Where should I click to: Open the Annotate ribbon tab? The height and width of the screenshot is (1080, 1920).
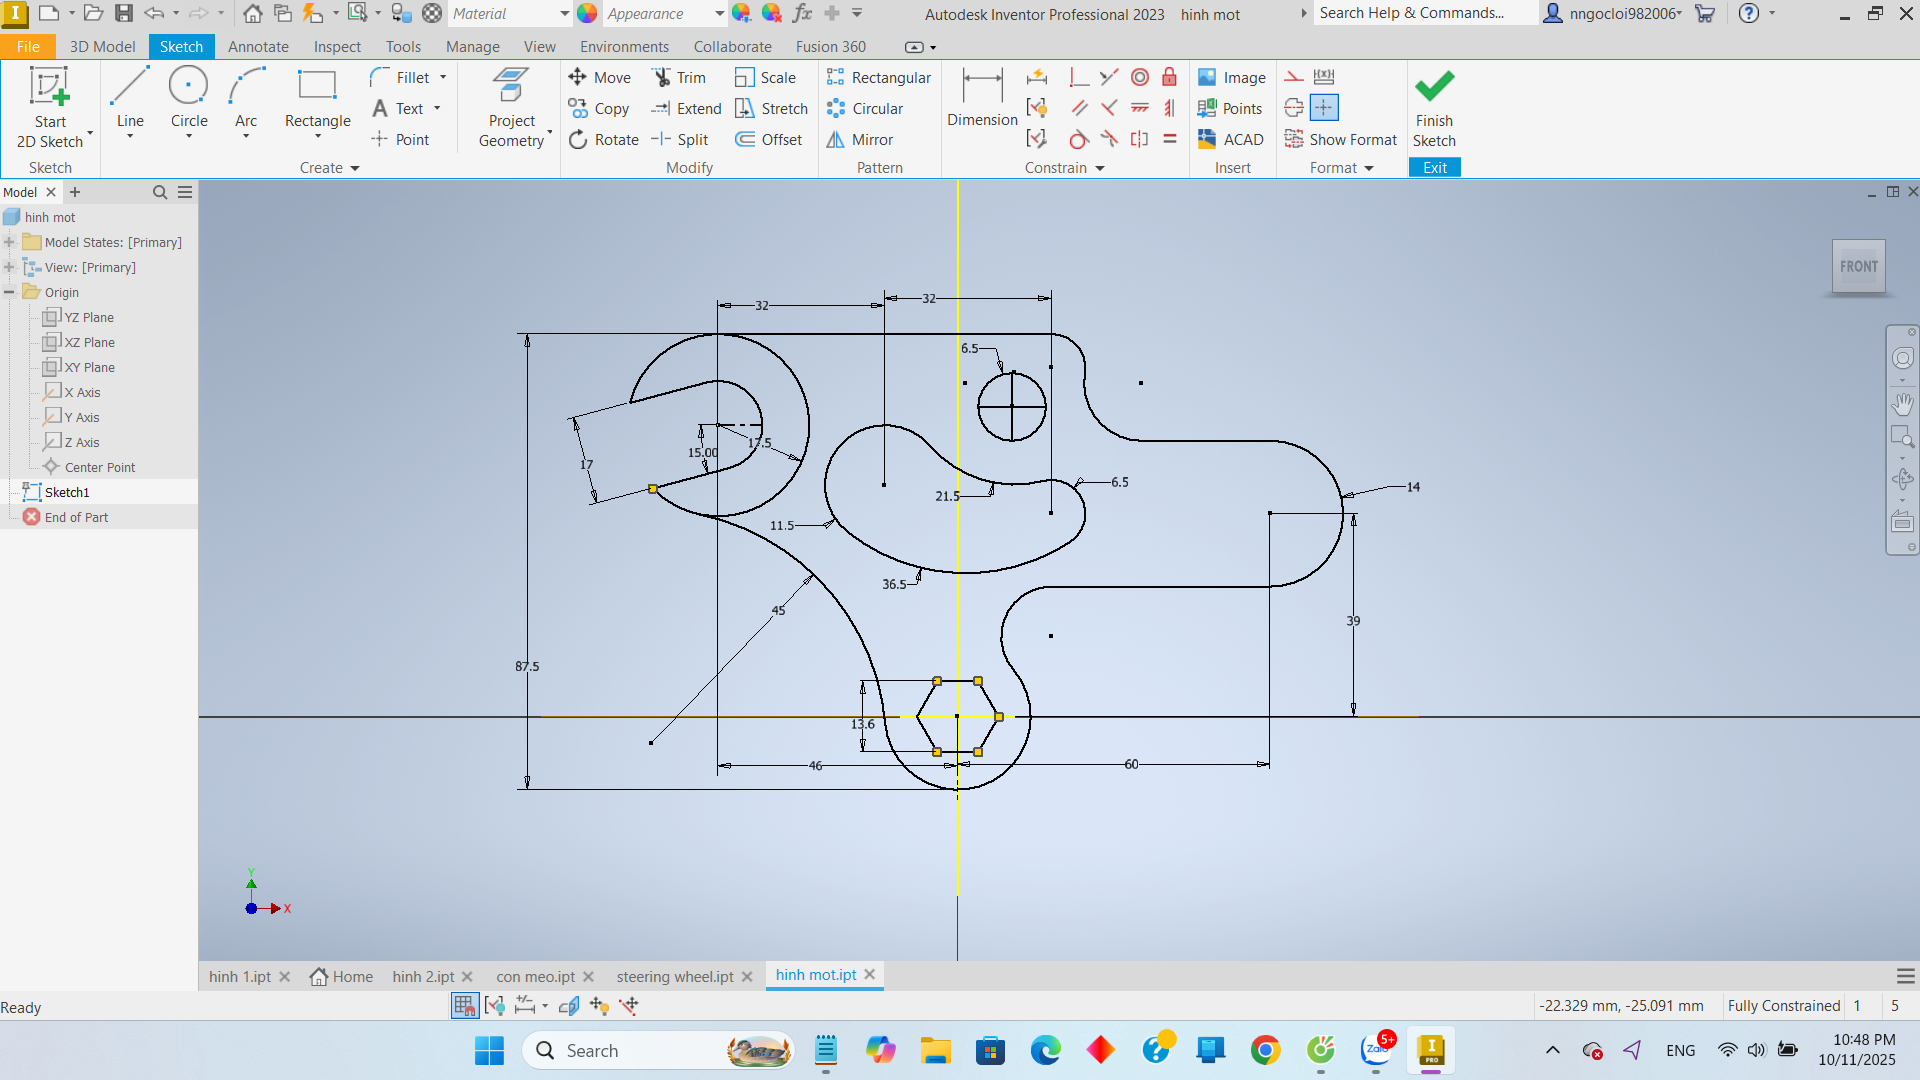(x=258, y=47)
